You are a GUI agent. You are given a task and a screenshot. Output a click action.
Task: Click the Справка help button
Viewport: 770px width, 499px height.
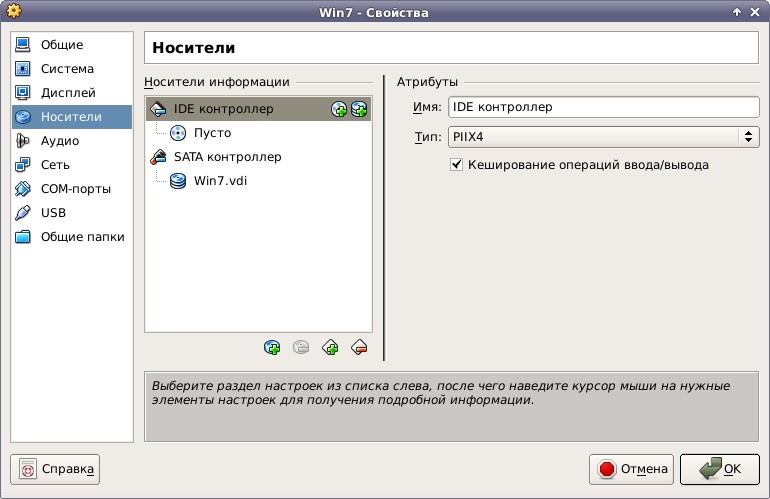click(55, 470)
